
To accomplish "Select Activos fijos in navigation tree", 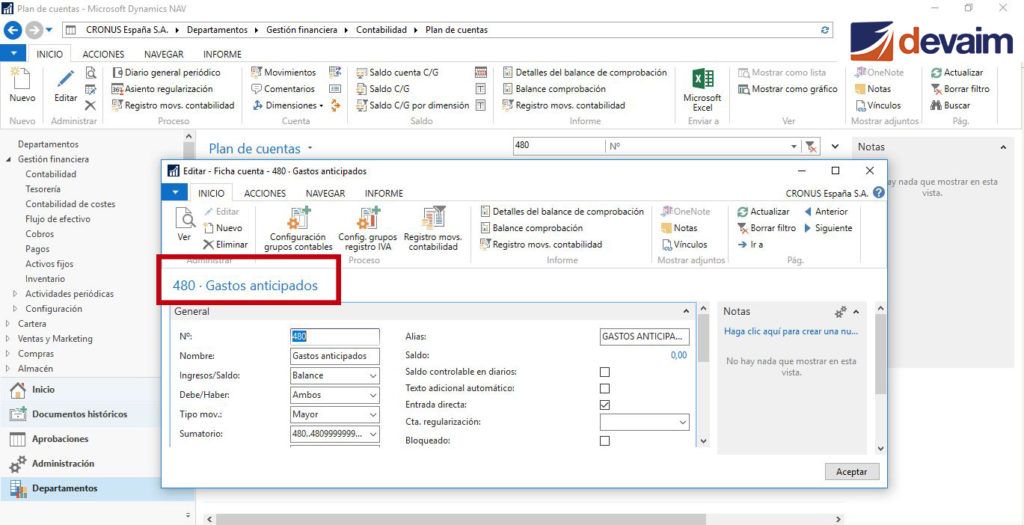I will pos(50,264).
